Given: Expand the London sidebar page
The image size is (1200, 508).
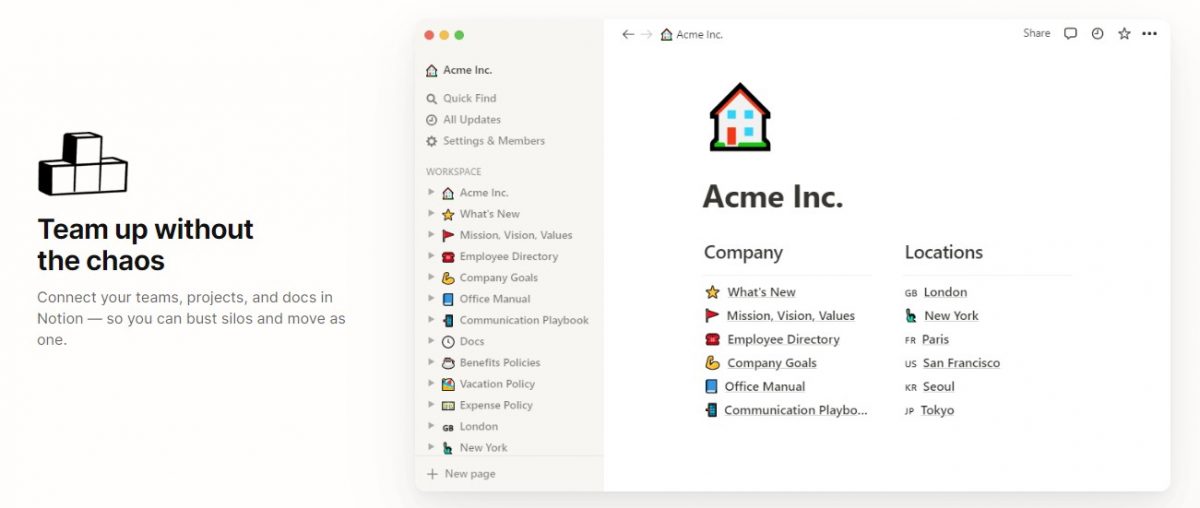Looking at the screenshot, I should point(431,426).
